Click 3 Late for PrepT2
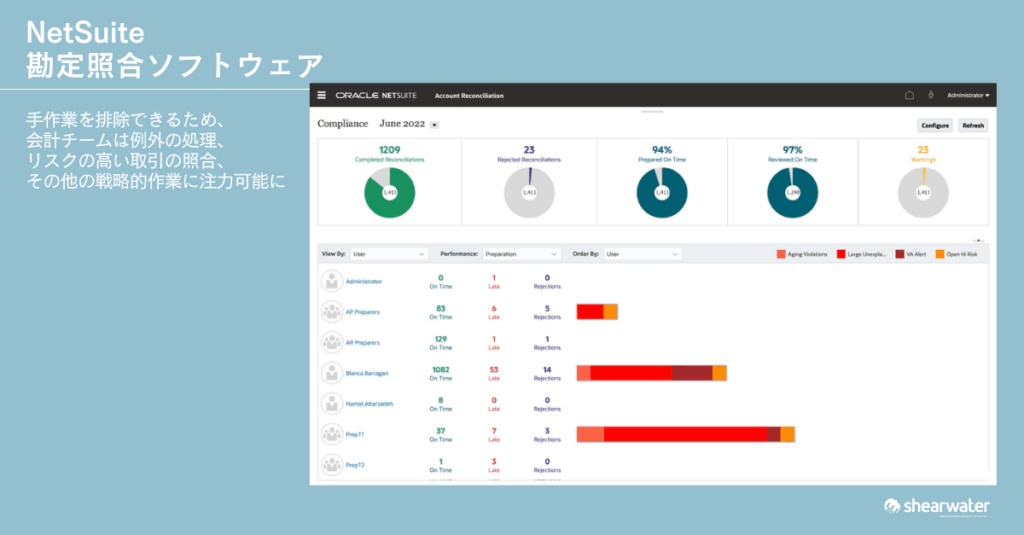The image size is (1024, 535). [x=494, y=465]
